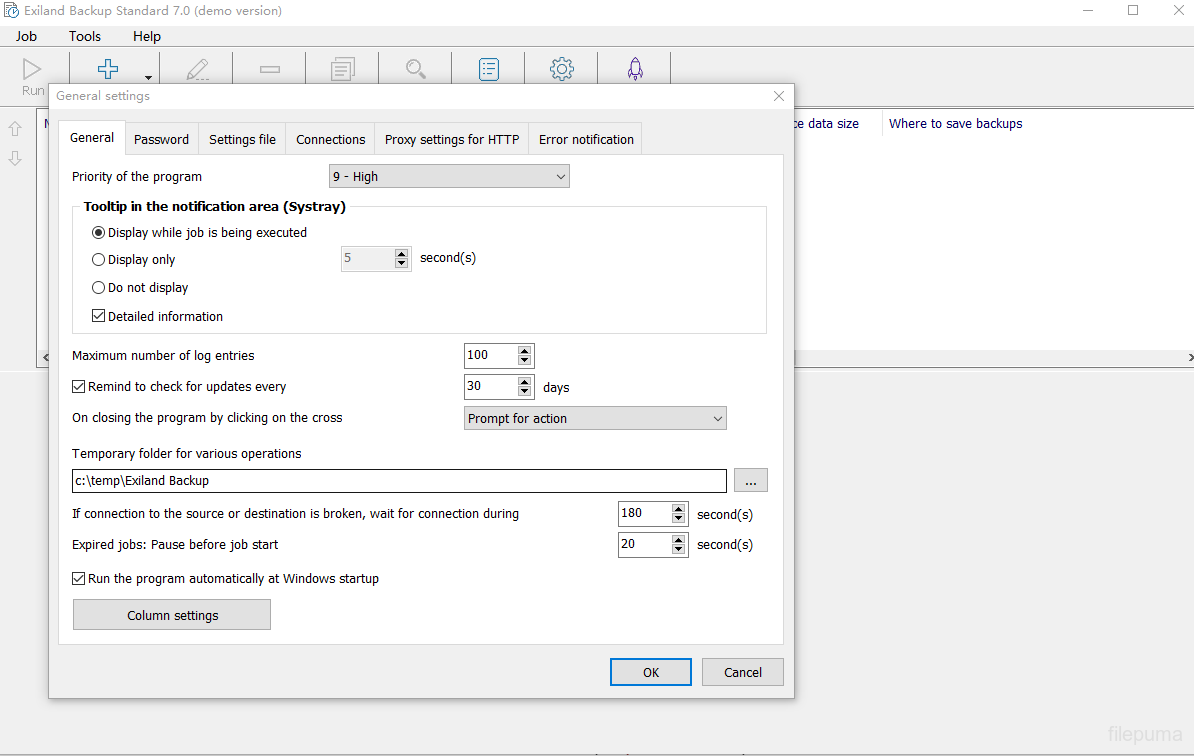
Task: Click the minus delete job icon
Action: [x=269, y=69]
